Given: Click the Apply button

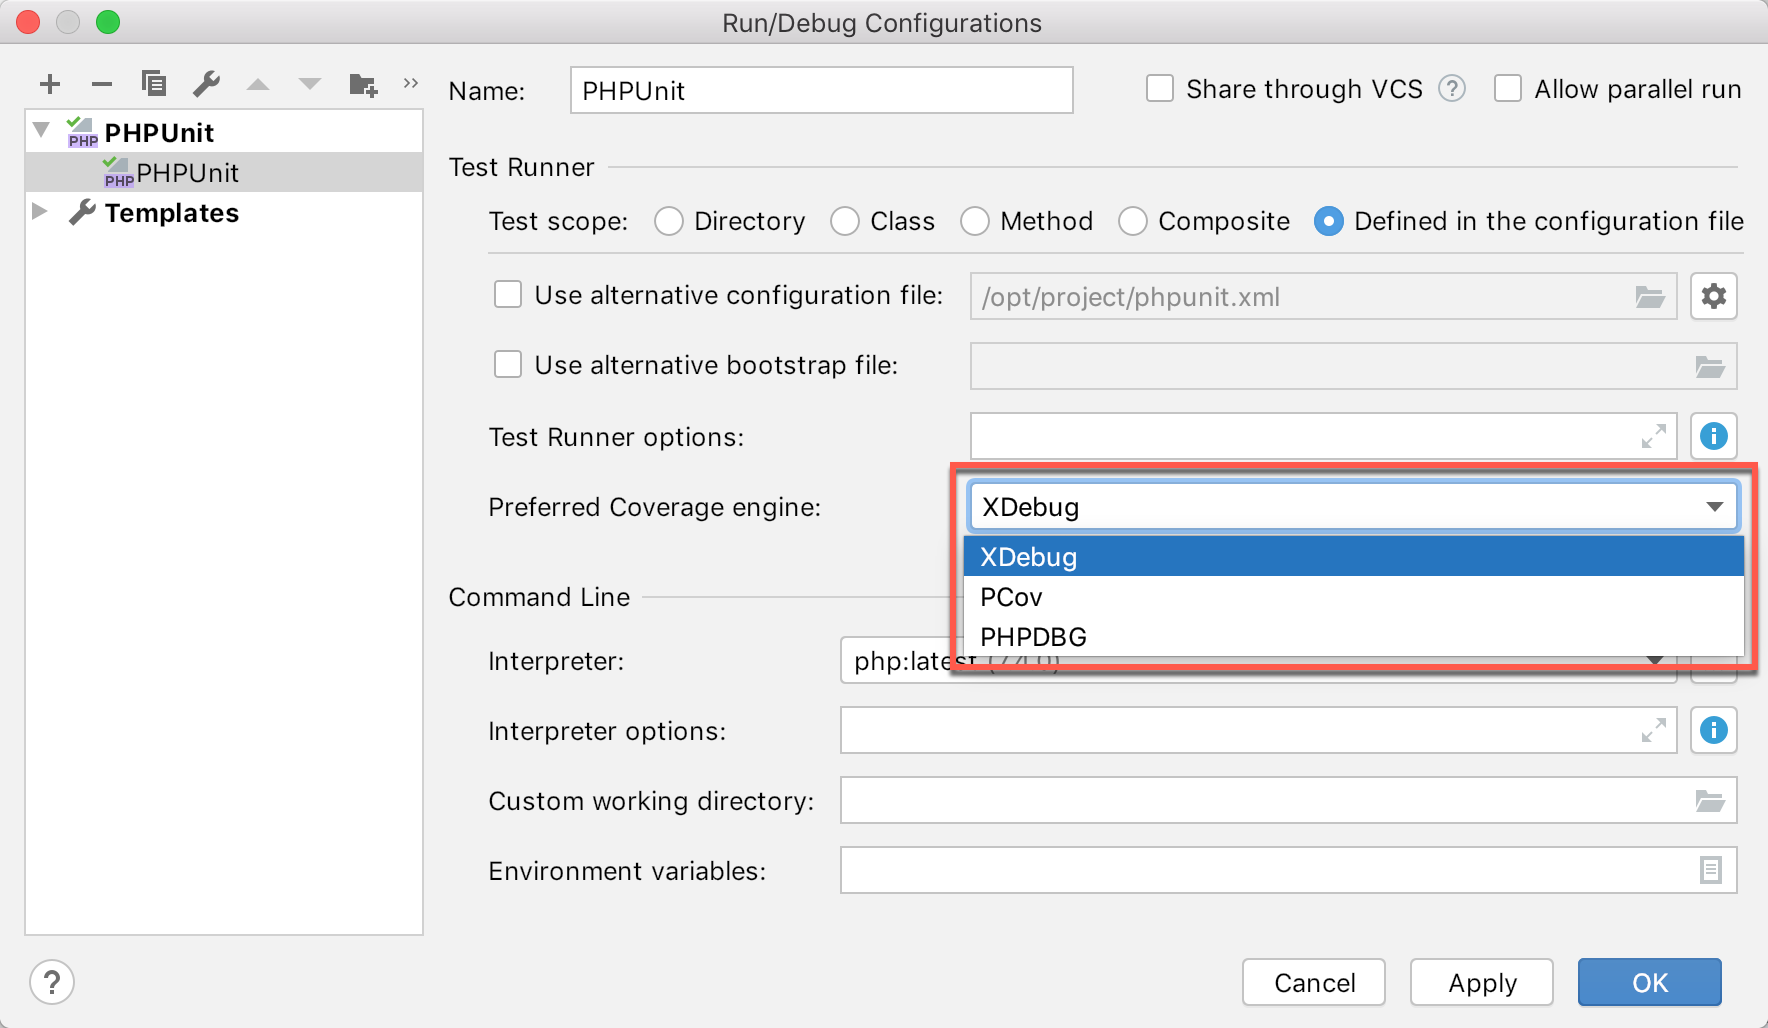Looking at the screenshot, I should 1482,982.
